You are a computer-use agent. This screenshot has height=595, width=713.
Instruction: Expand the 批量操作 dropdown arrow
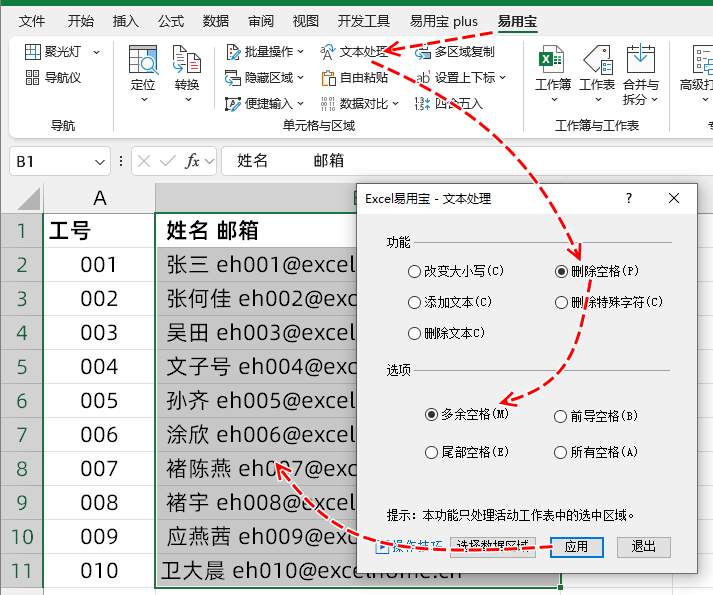[x=301, y=52]
